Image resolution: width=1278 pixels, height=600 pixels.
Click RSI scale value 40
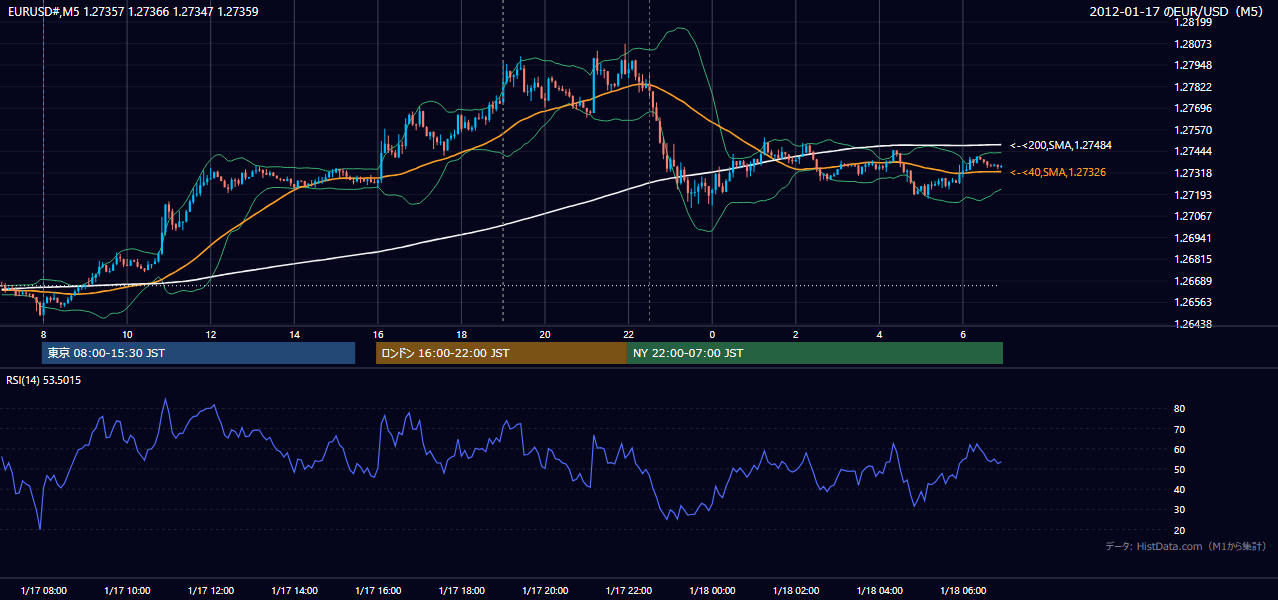(1180, 489)
